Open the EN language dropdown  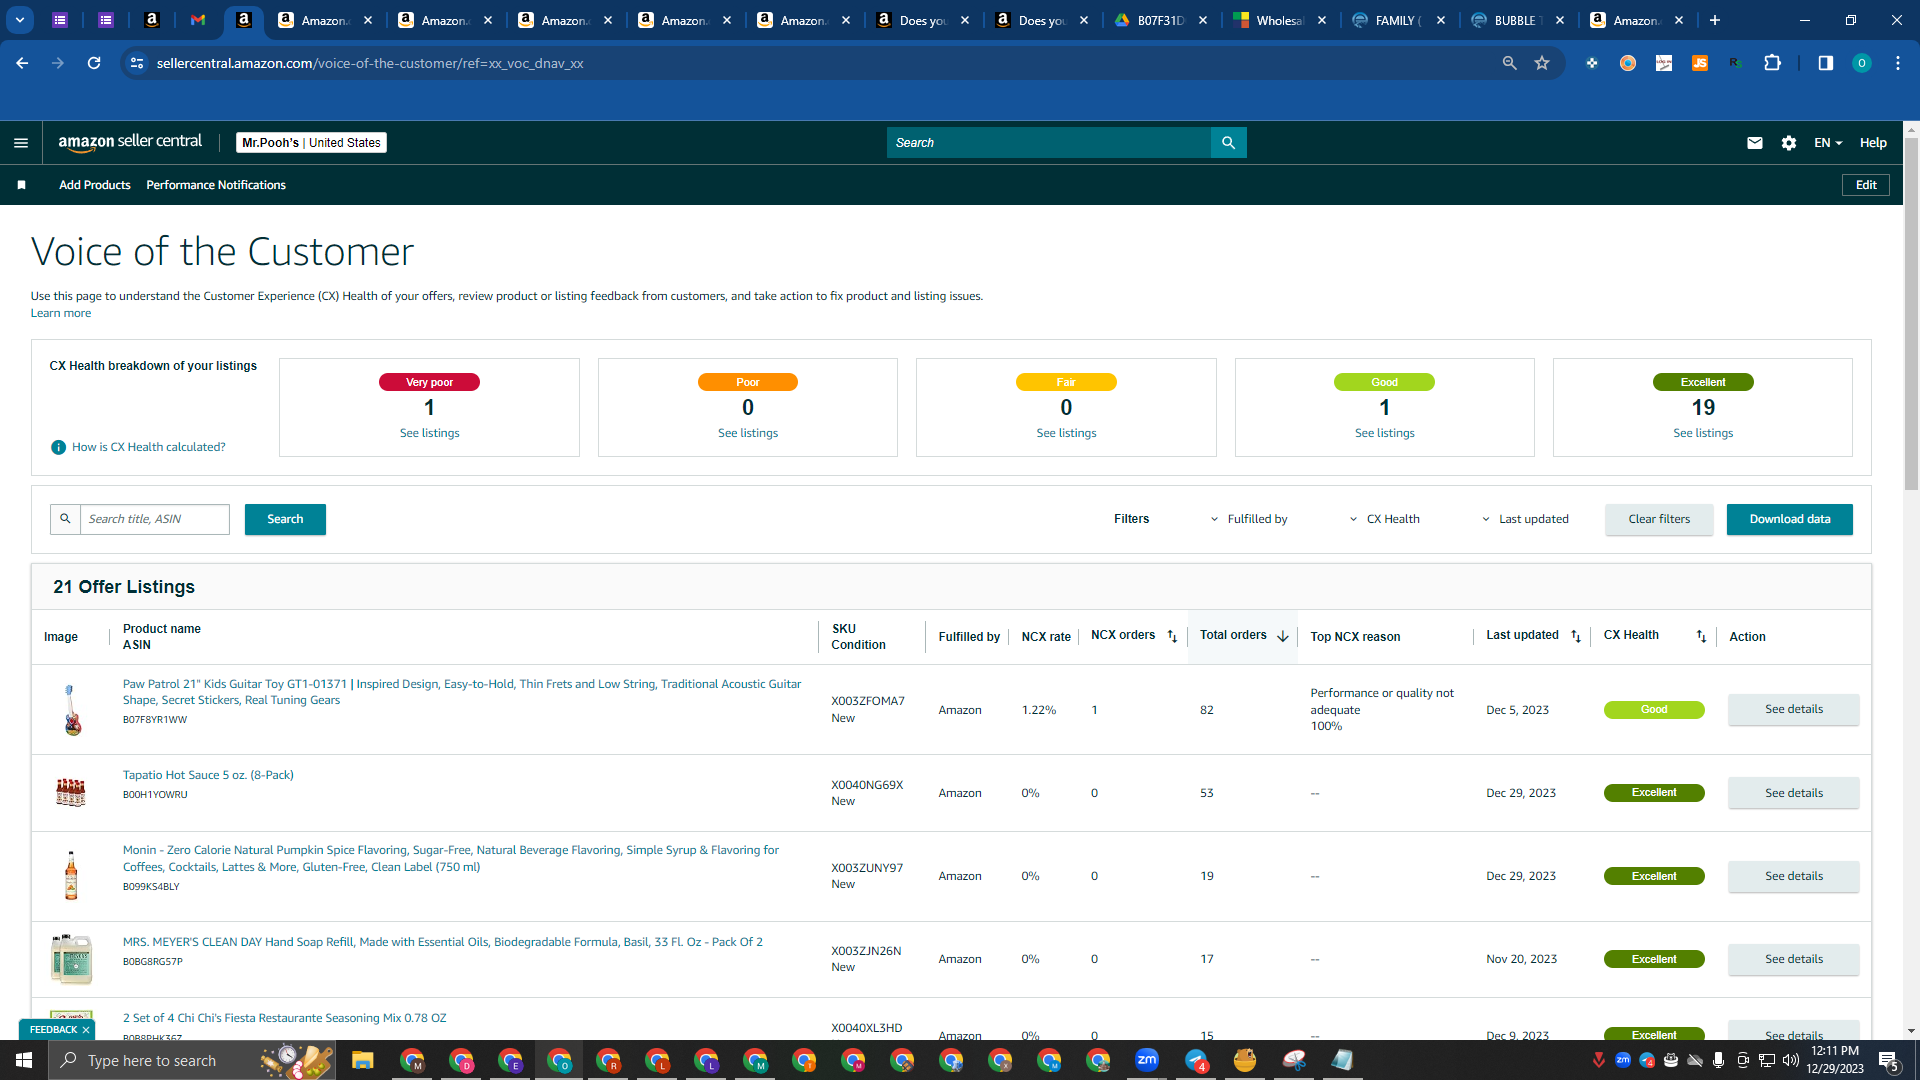1828,143
